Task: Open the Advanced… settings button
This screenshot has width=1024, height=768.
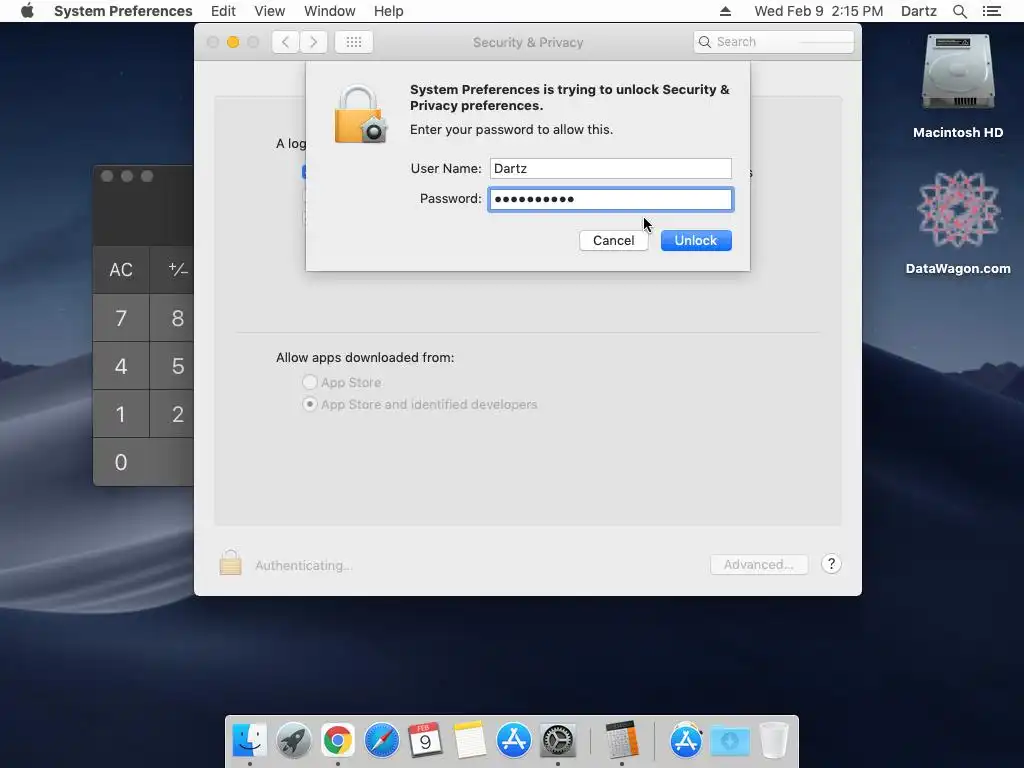Action: [x=758, y=564]
